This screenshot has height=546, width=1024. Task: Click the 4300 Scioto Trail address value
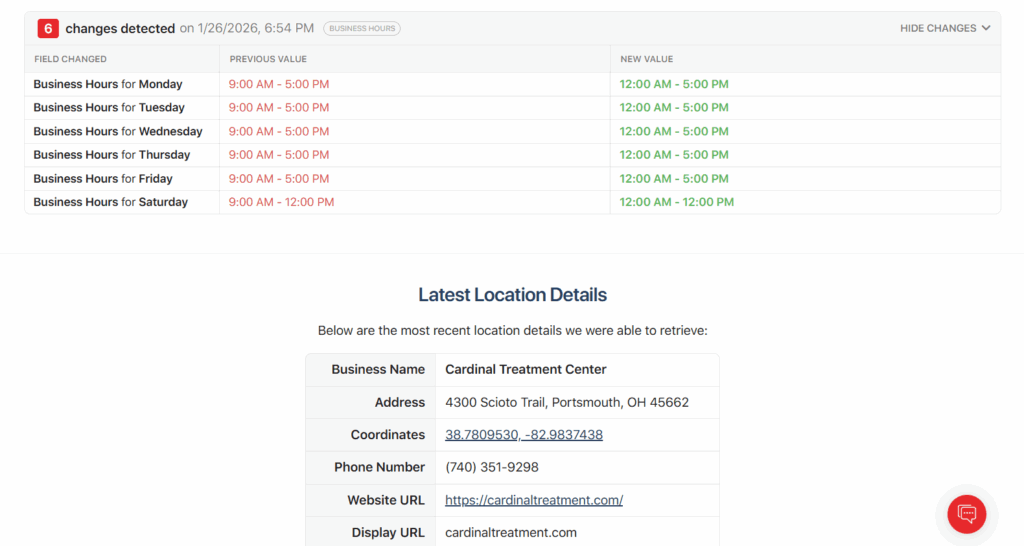tap(567, 403)
